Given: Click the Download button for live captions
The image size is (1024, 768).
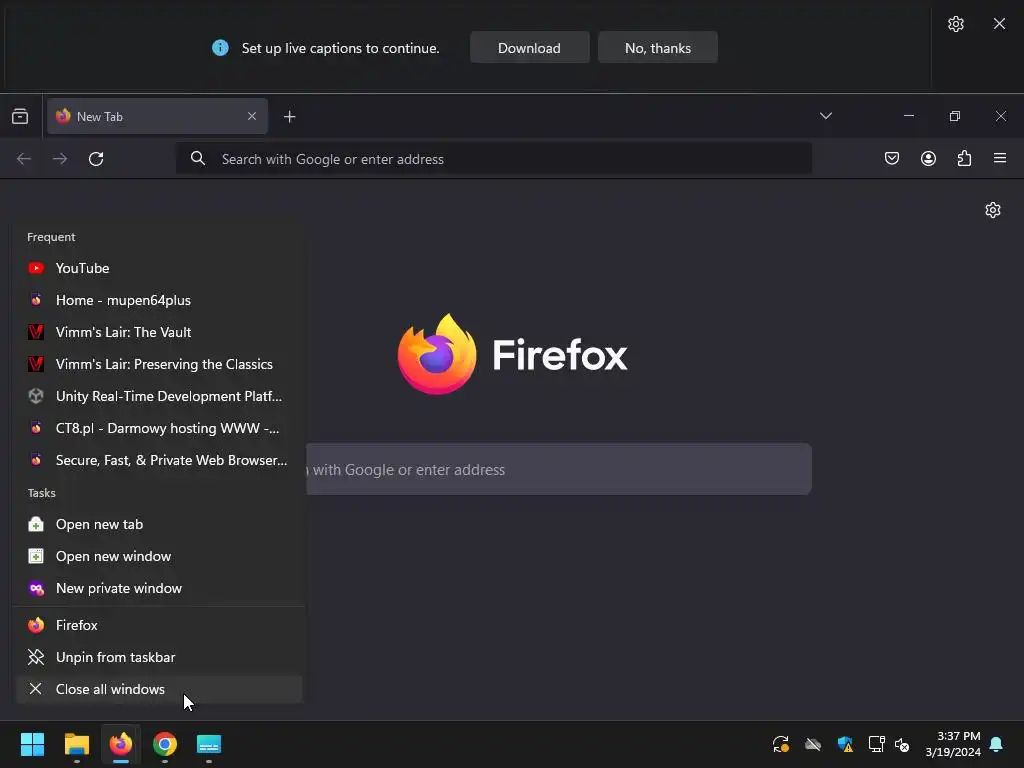Looking at the screenshot, I should [529, 48].
